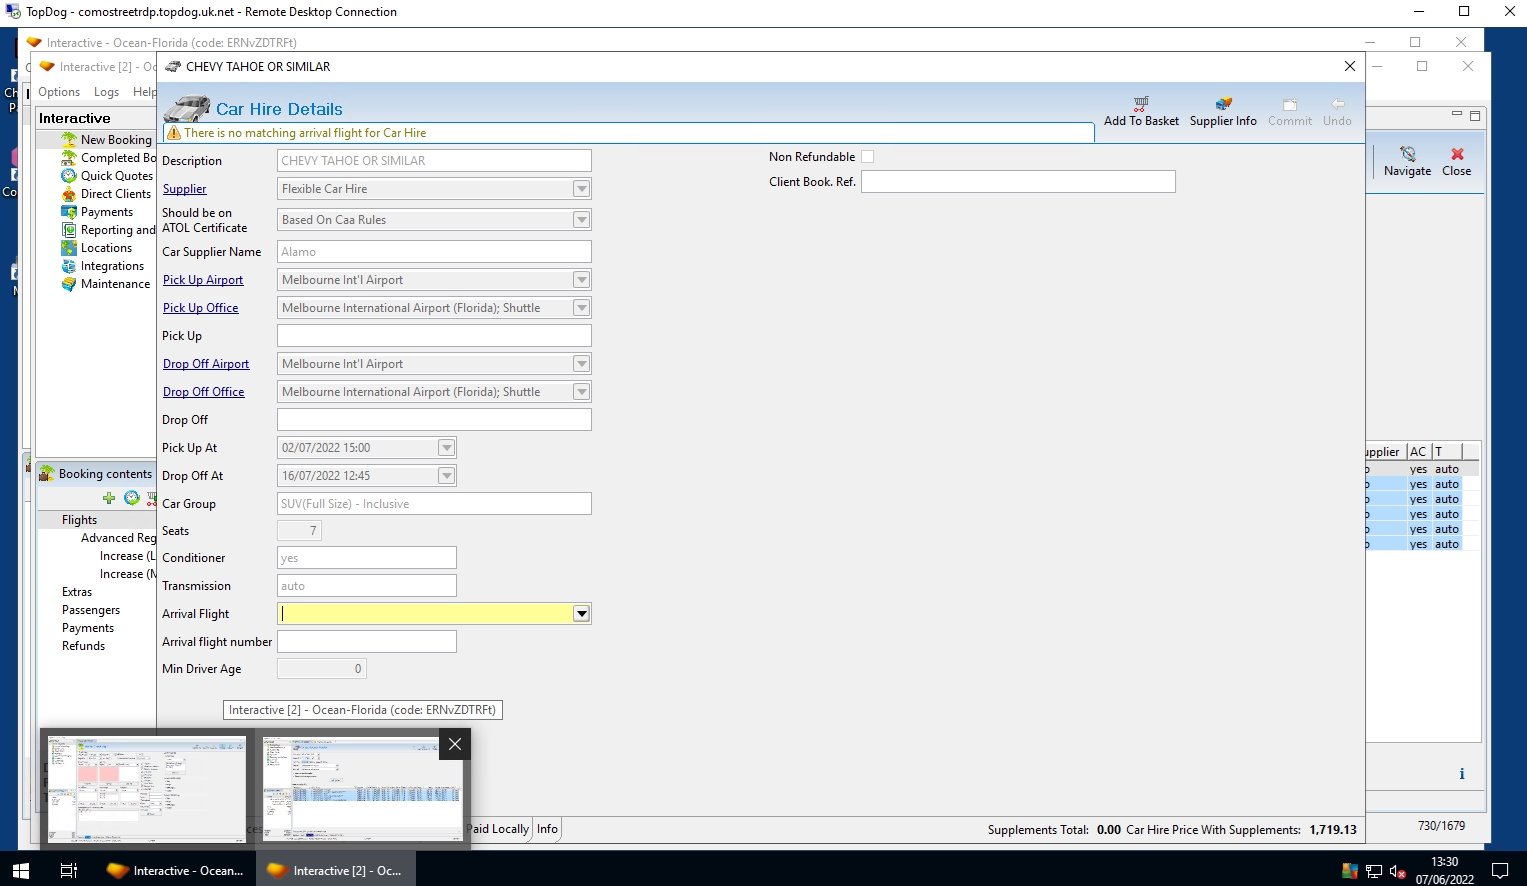Switch to the Paid Locally tab
The image size is (1527, 886).
(498, 829)
